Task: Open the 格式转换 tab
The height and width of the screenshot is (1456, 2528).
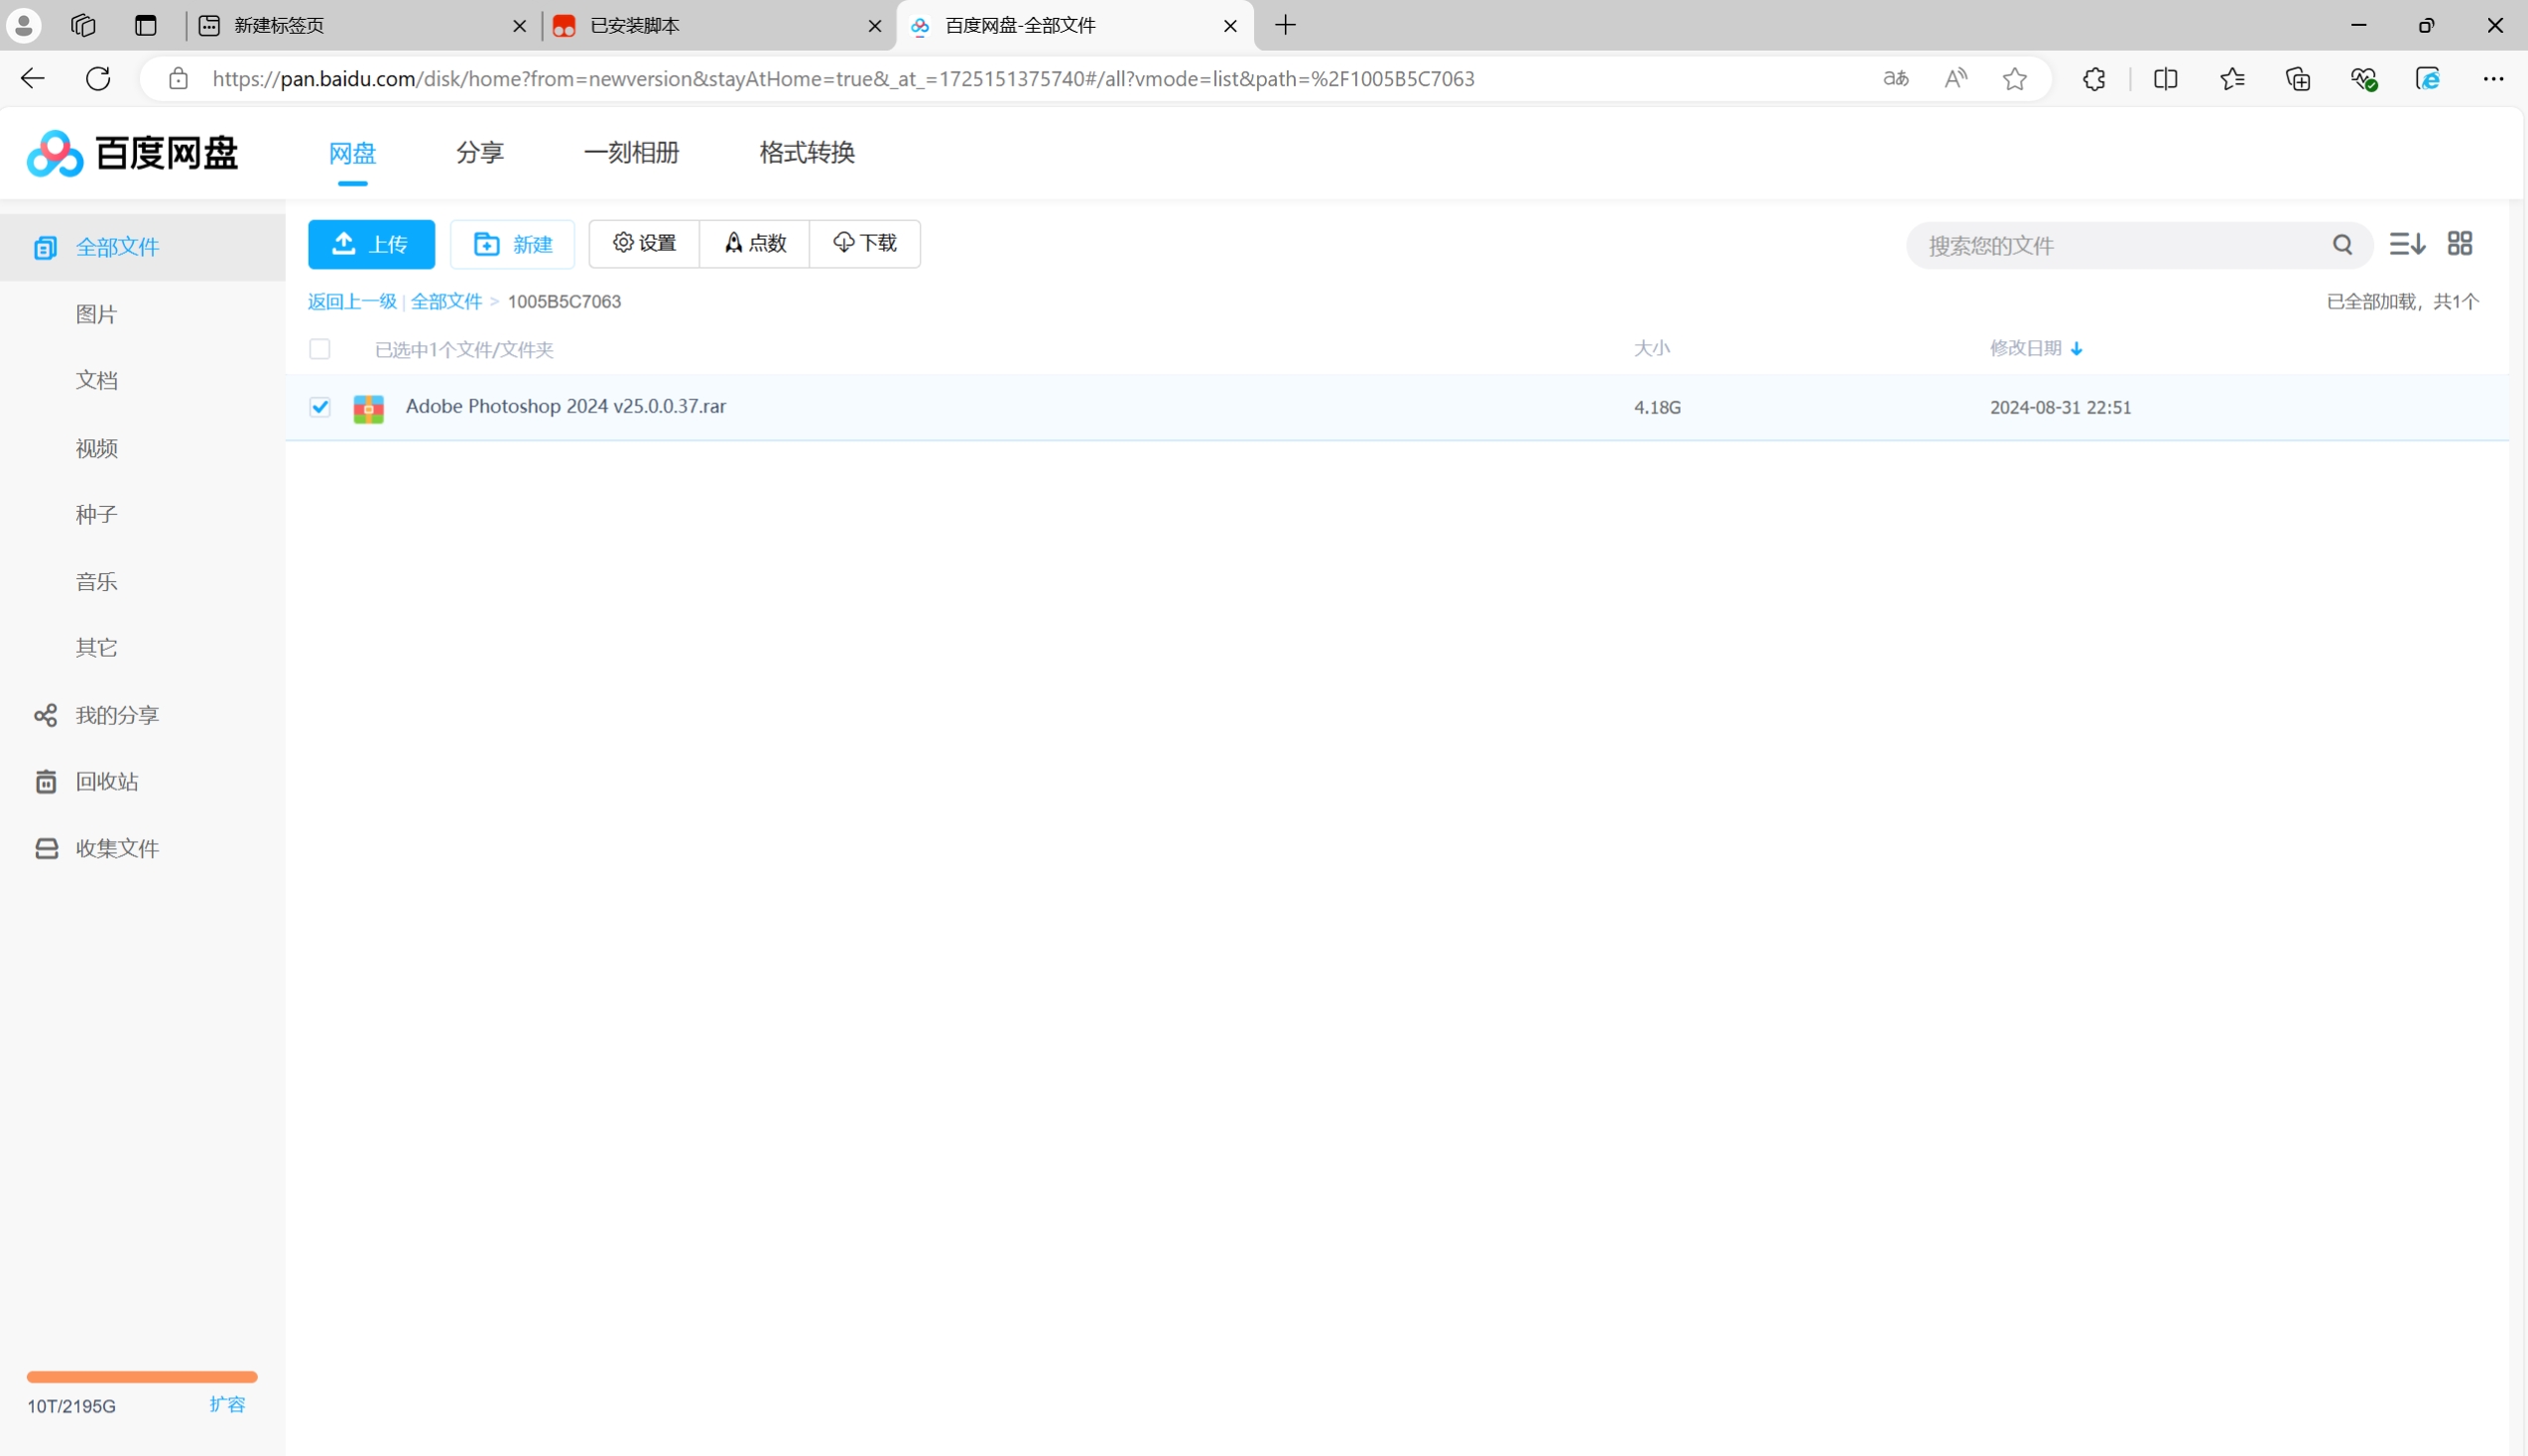Action: [x=807, y=152]
